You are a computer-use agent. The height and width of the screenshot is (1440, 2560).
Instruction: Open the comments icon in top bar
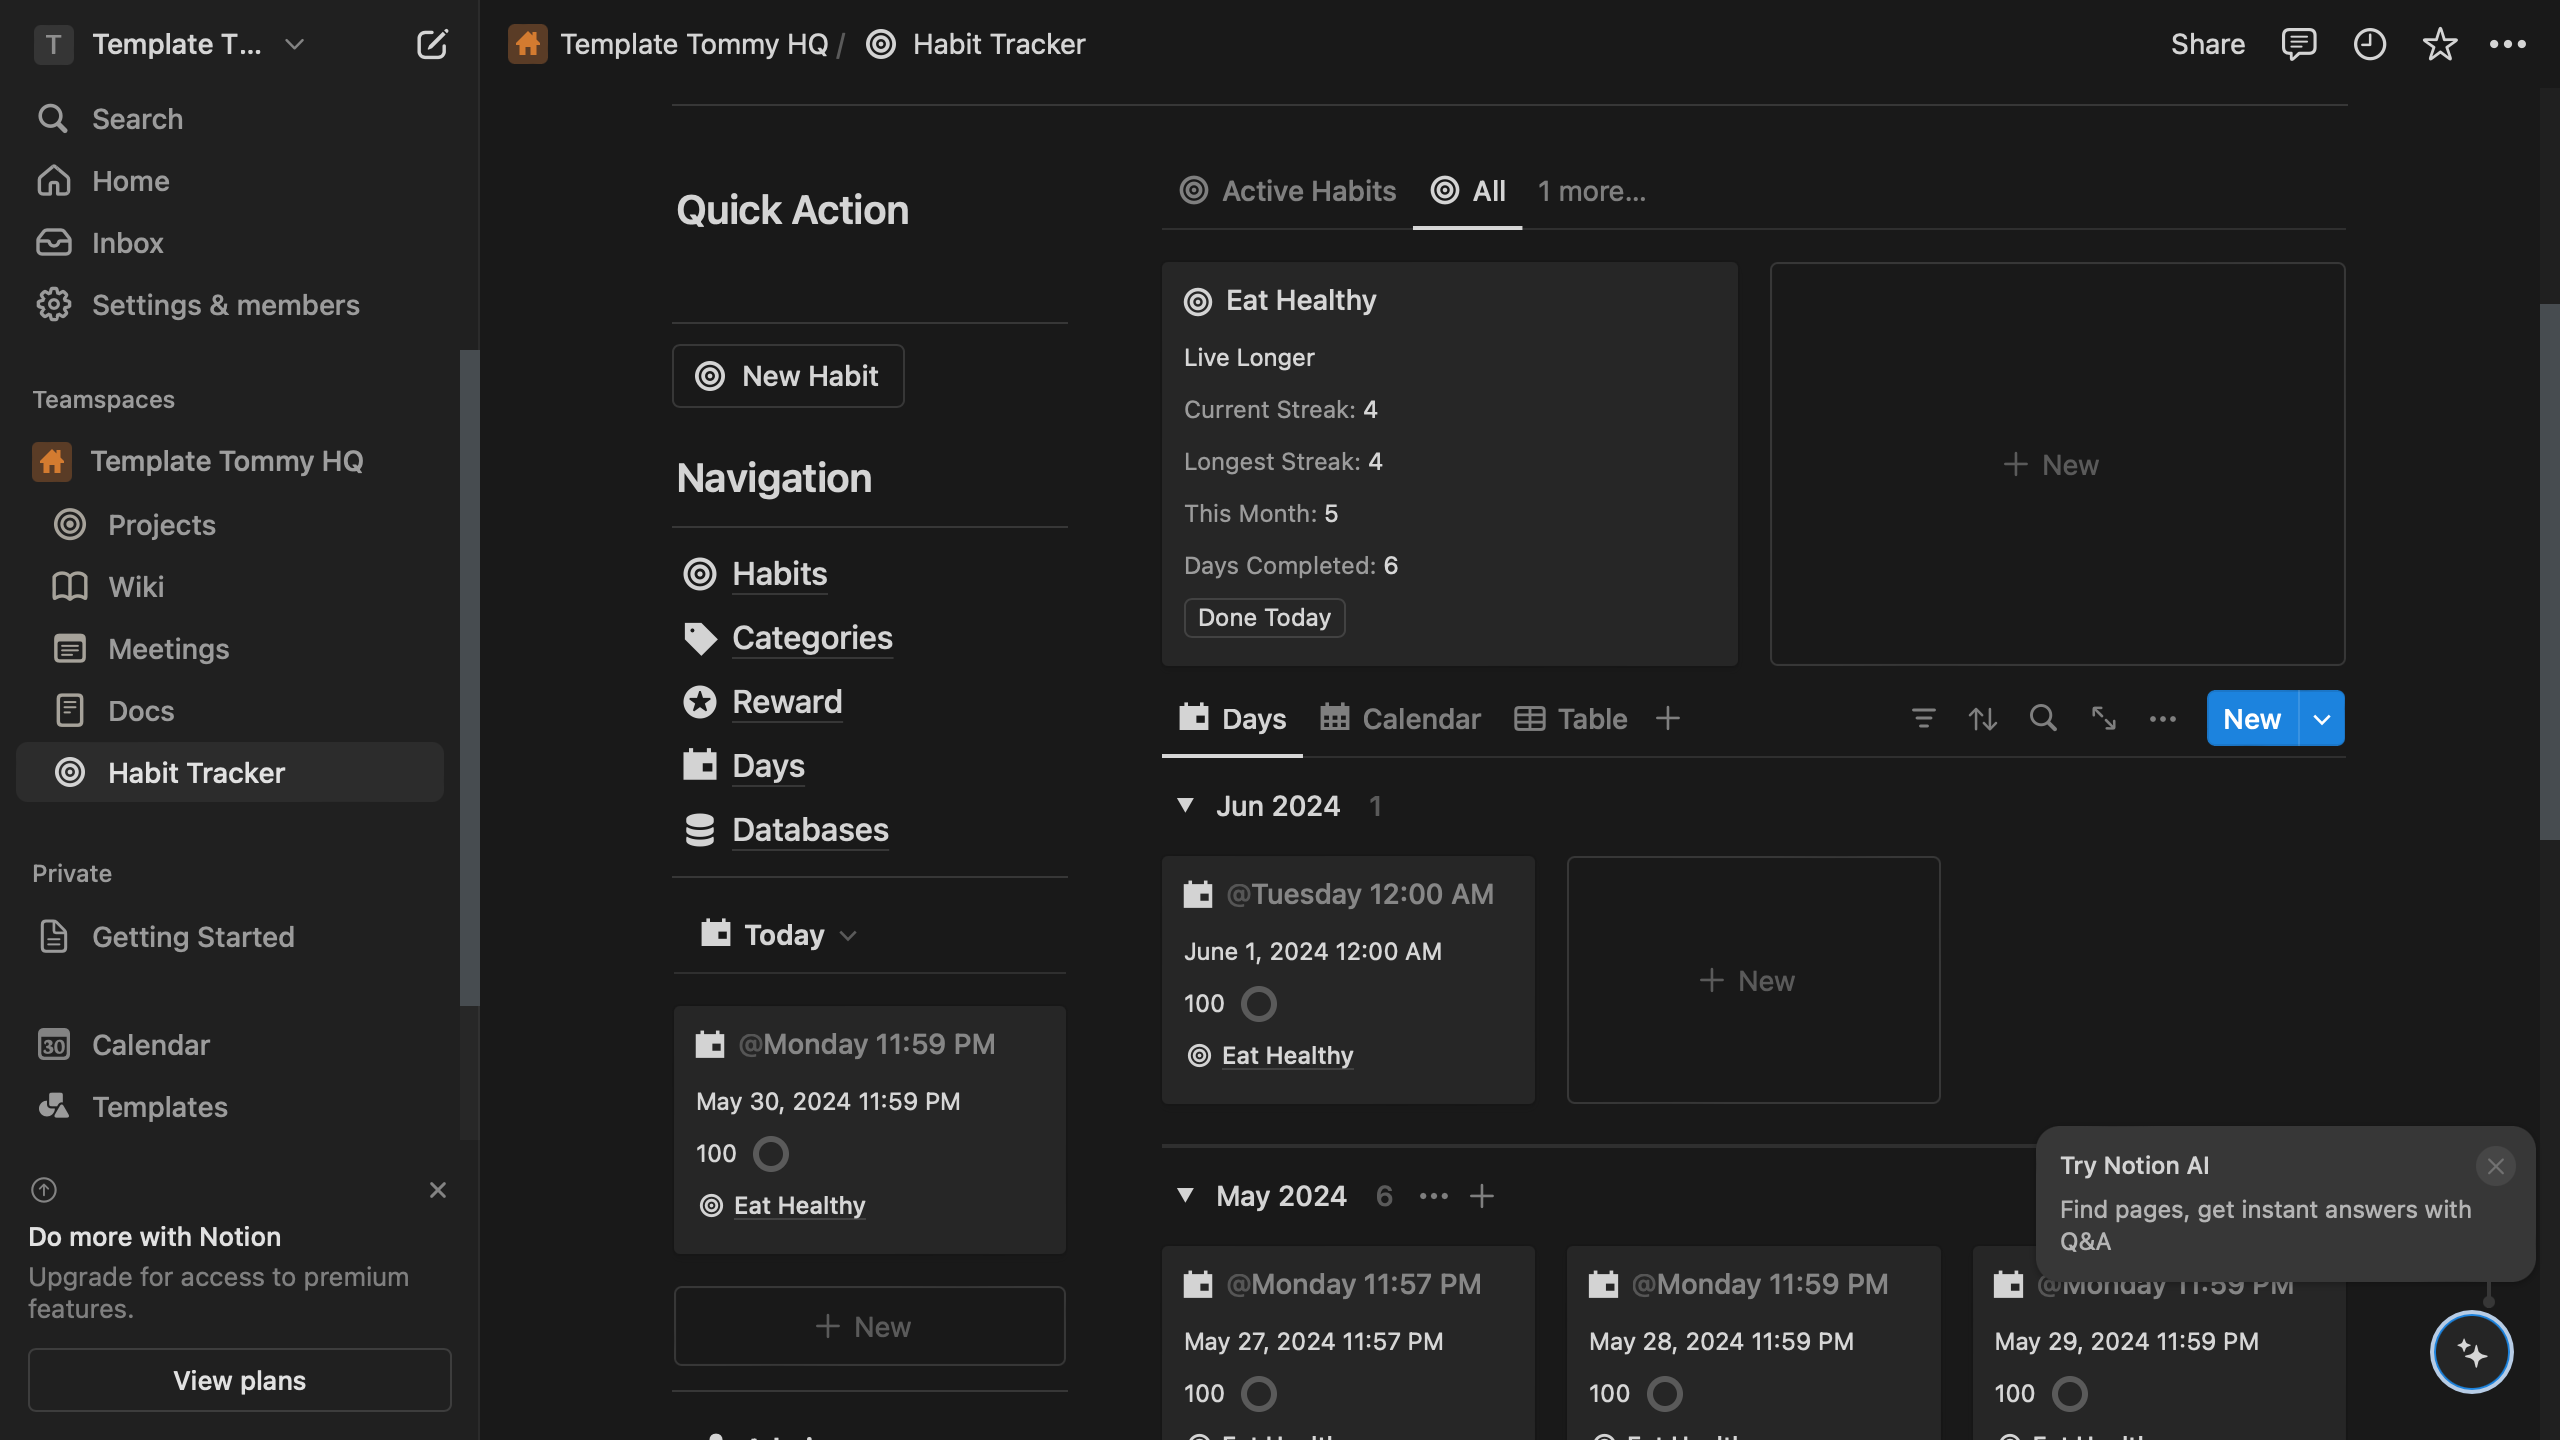[2298, 44]
